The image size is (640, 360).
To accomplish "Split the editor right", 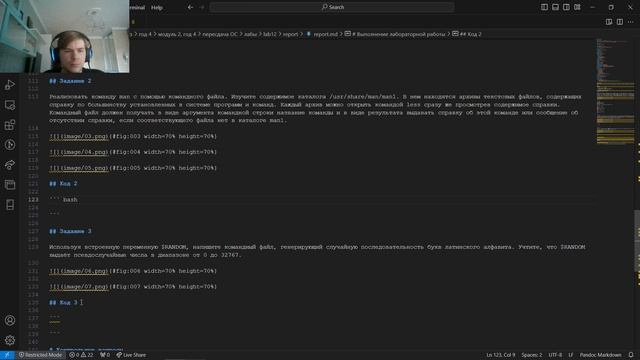I will click(620, 22).
